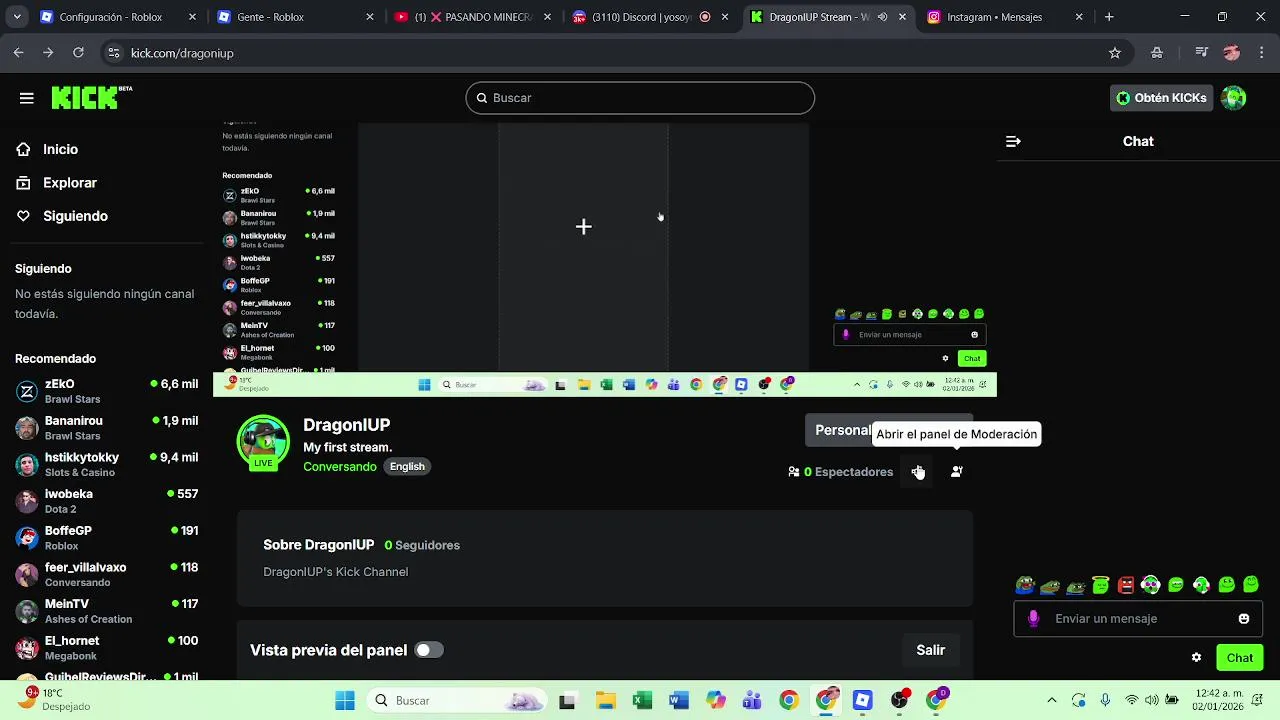The image size is (1280, 720).
Task: Open Windows Start menu
Action: tap(344, 701)
